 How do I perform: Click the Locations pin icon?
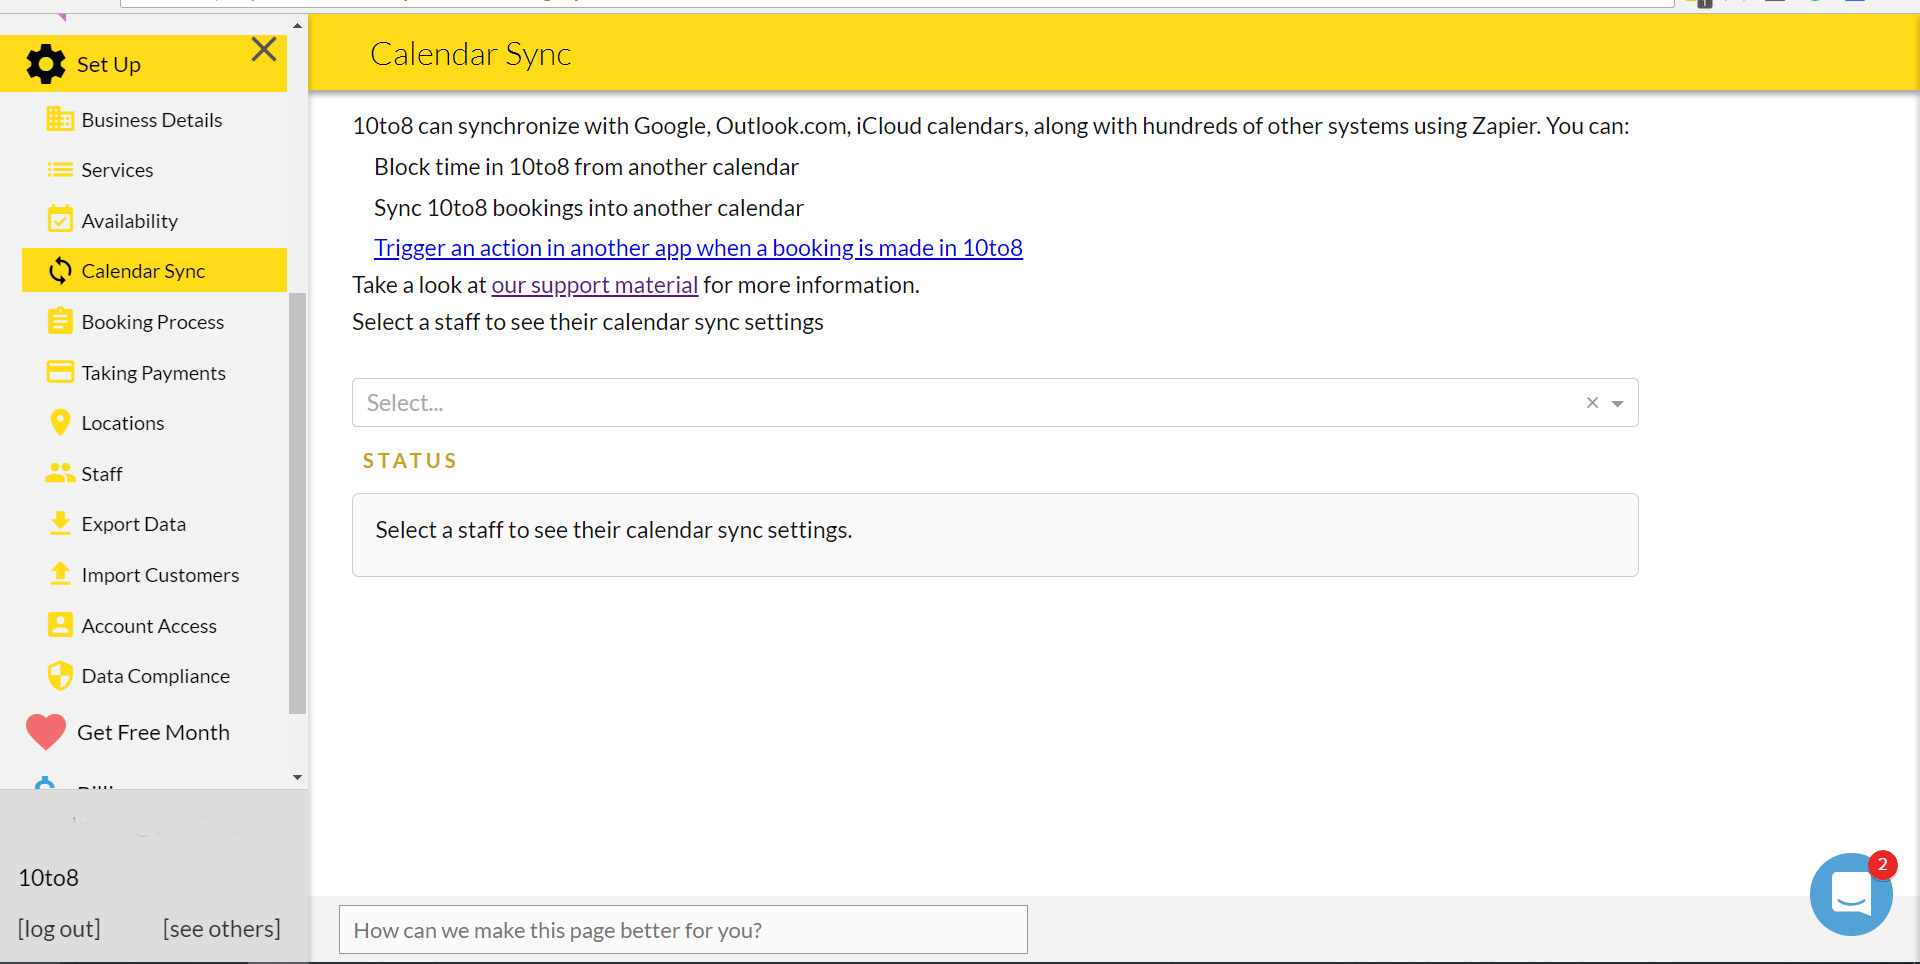pos(60,423)
